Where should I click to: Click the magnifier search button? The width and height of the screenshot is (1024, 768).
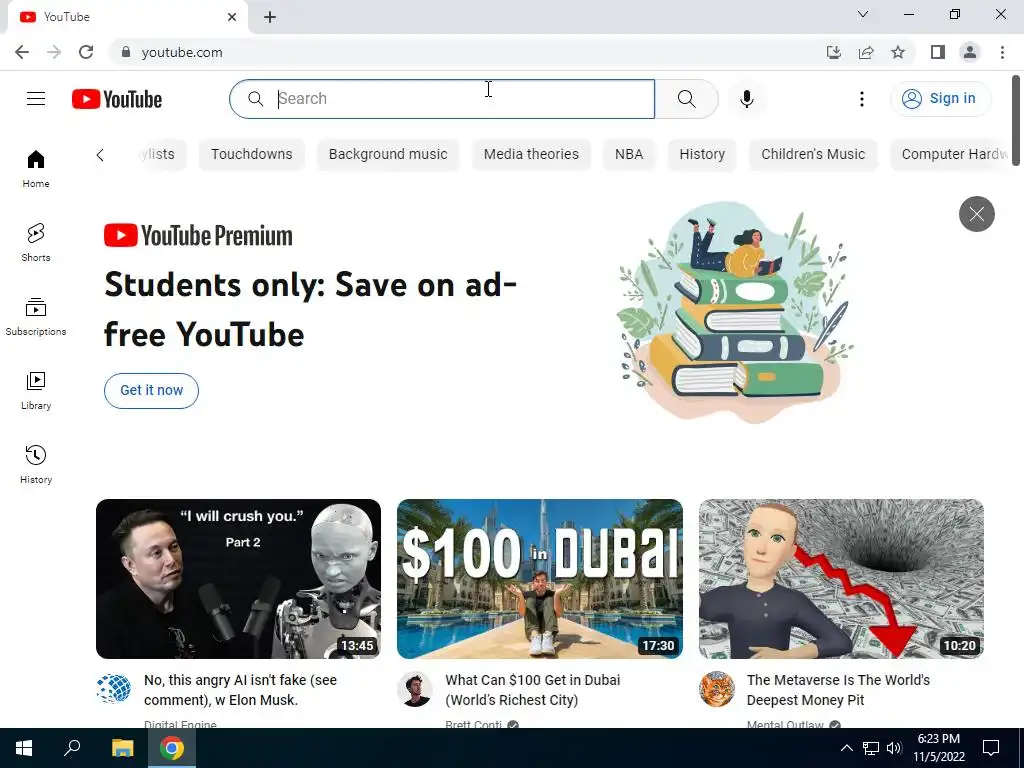tap(686, 99)
